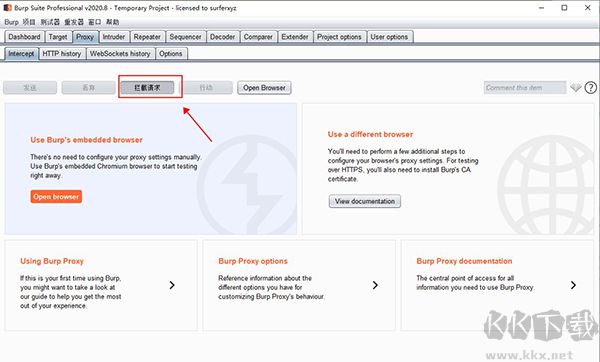This screenshot has width=600, height=362.
Task: Click the 行动 action button
Action: (x=206, y=88)
